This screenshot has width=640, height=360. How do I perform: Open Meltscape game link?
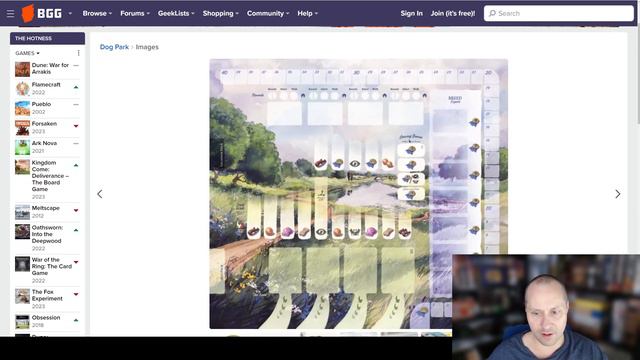[x=46, y=208]
